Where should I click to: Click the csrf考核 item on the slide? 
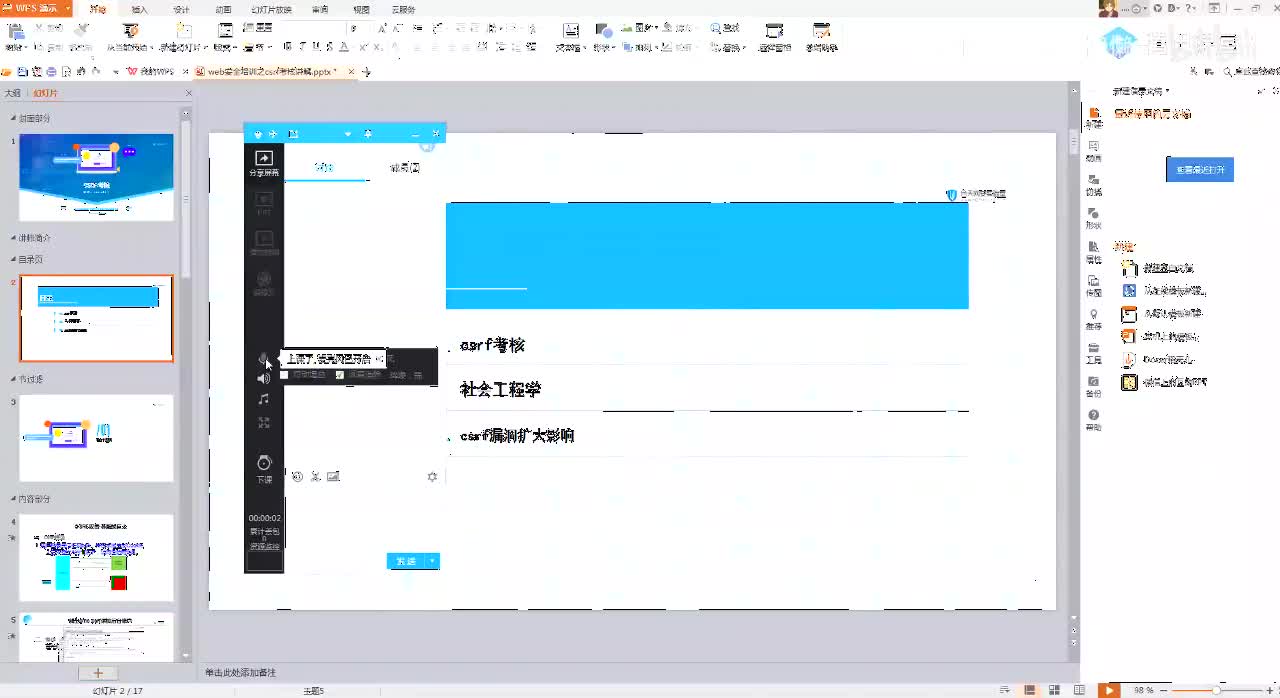coord(492,345)
